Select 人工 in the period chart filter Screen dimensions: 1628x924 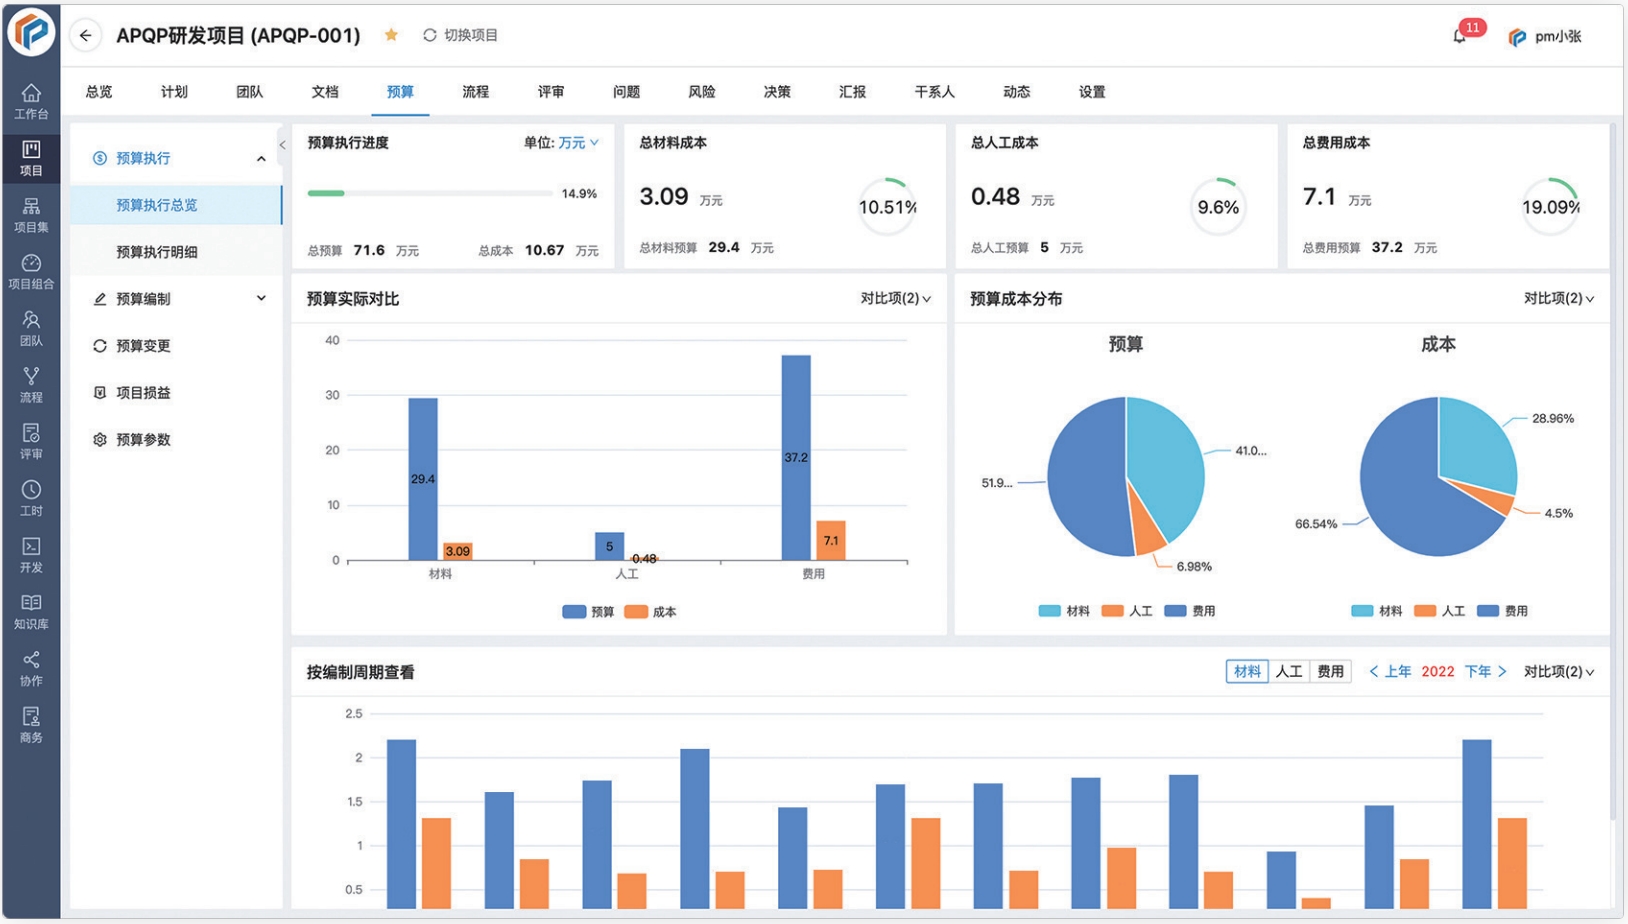click(1290, 671)
